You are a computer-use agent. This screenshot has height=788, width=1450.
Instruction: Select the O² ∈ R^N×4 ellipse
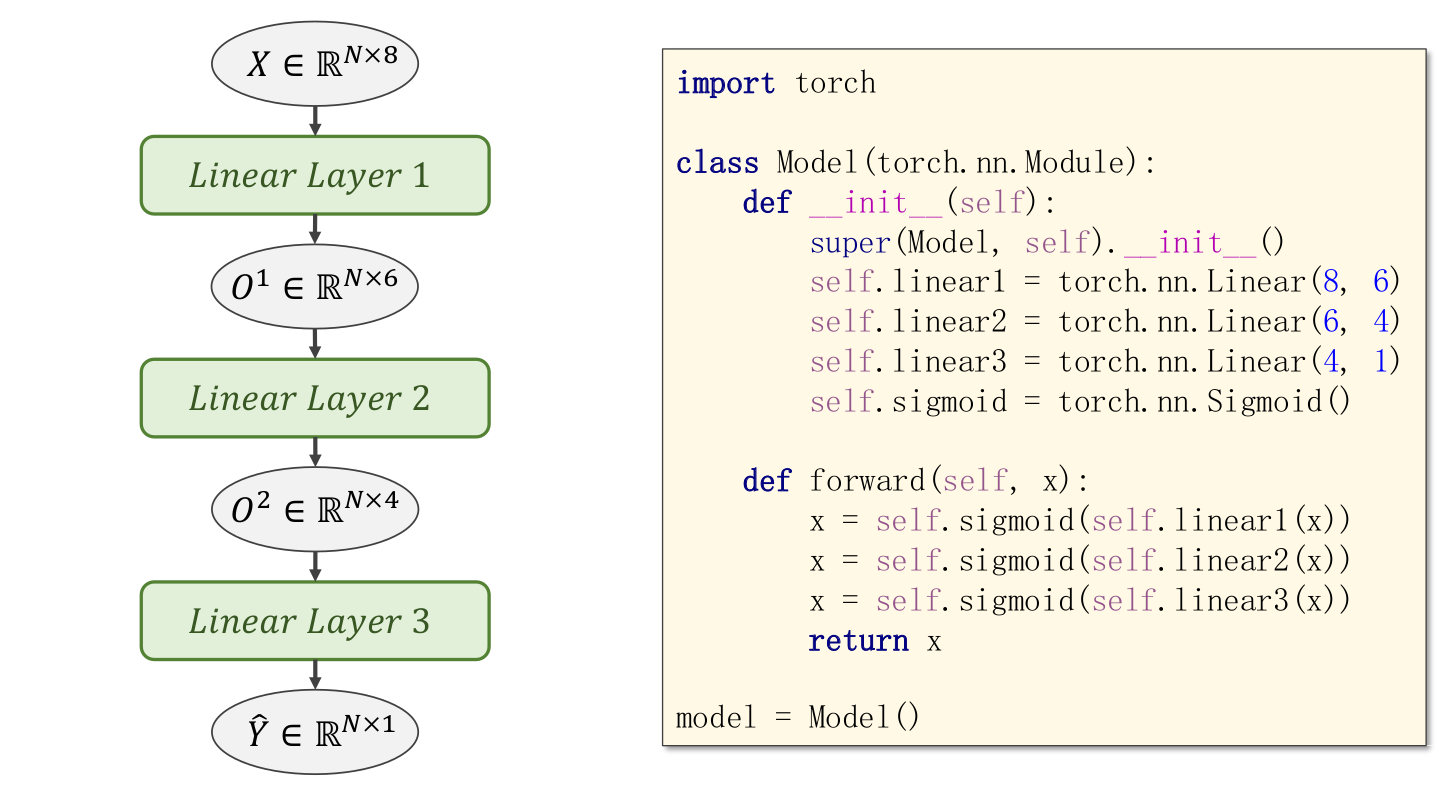pos(315,510)
